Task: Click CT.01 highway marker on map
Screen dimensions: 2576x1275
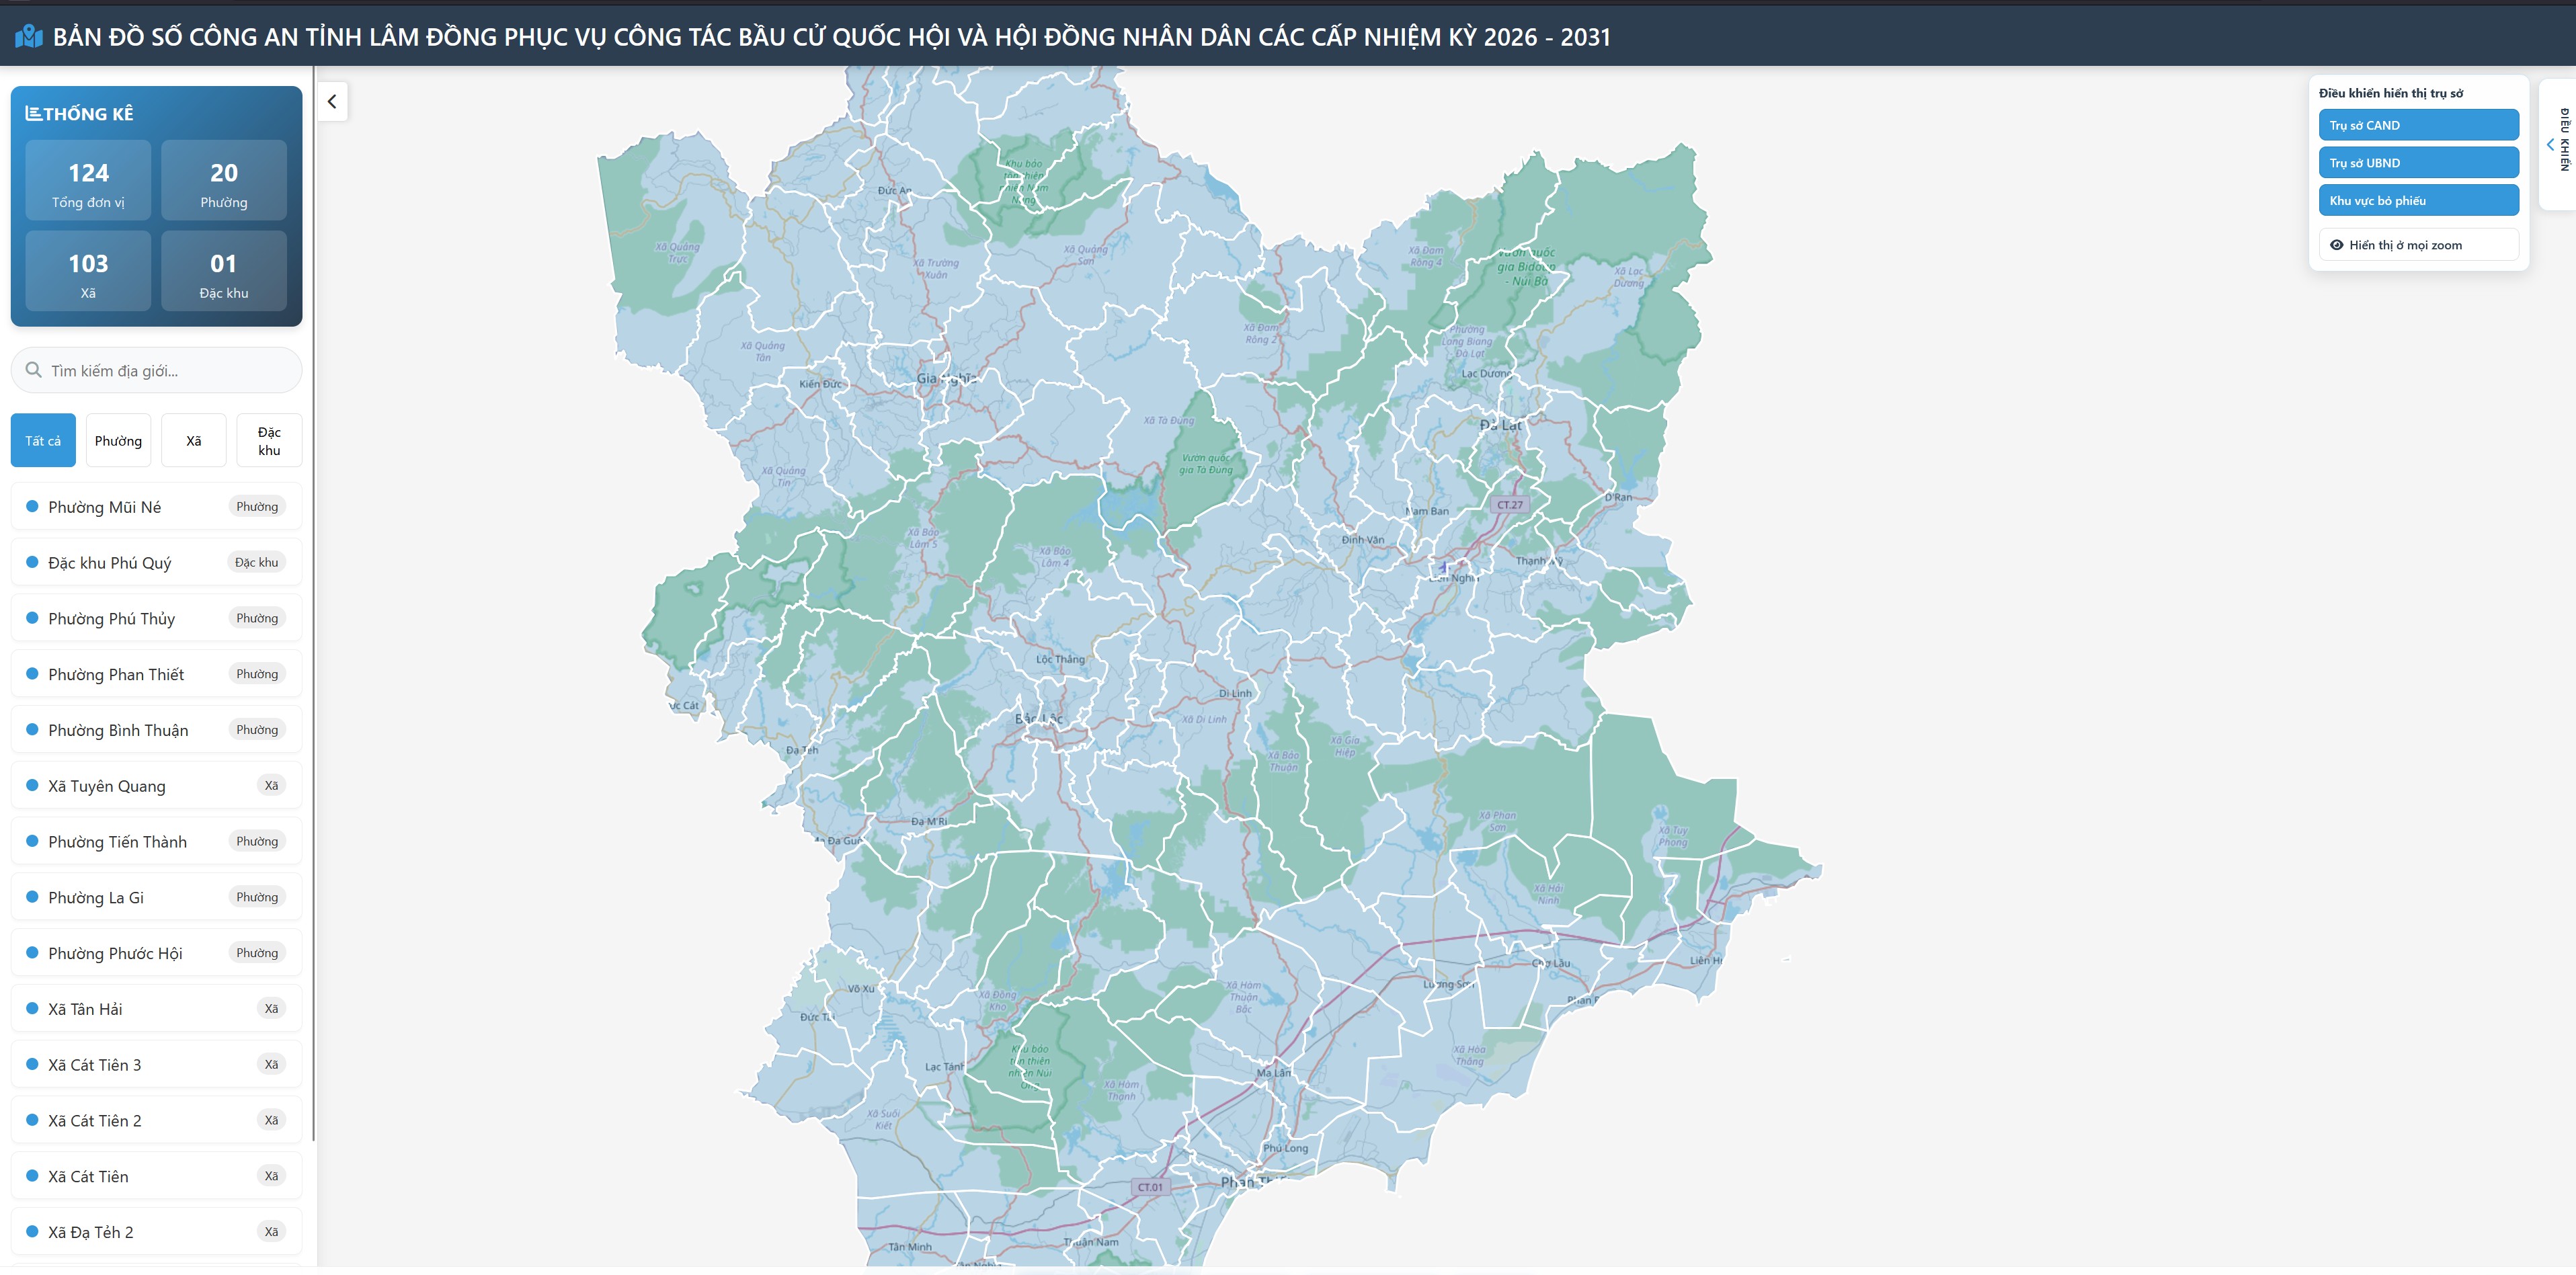Action: pyautogui.click(x=1150, y=1188)
